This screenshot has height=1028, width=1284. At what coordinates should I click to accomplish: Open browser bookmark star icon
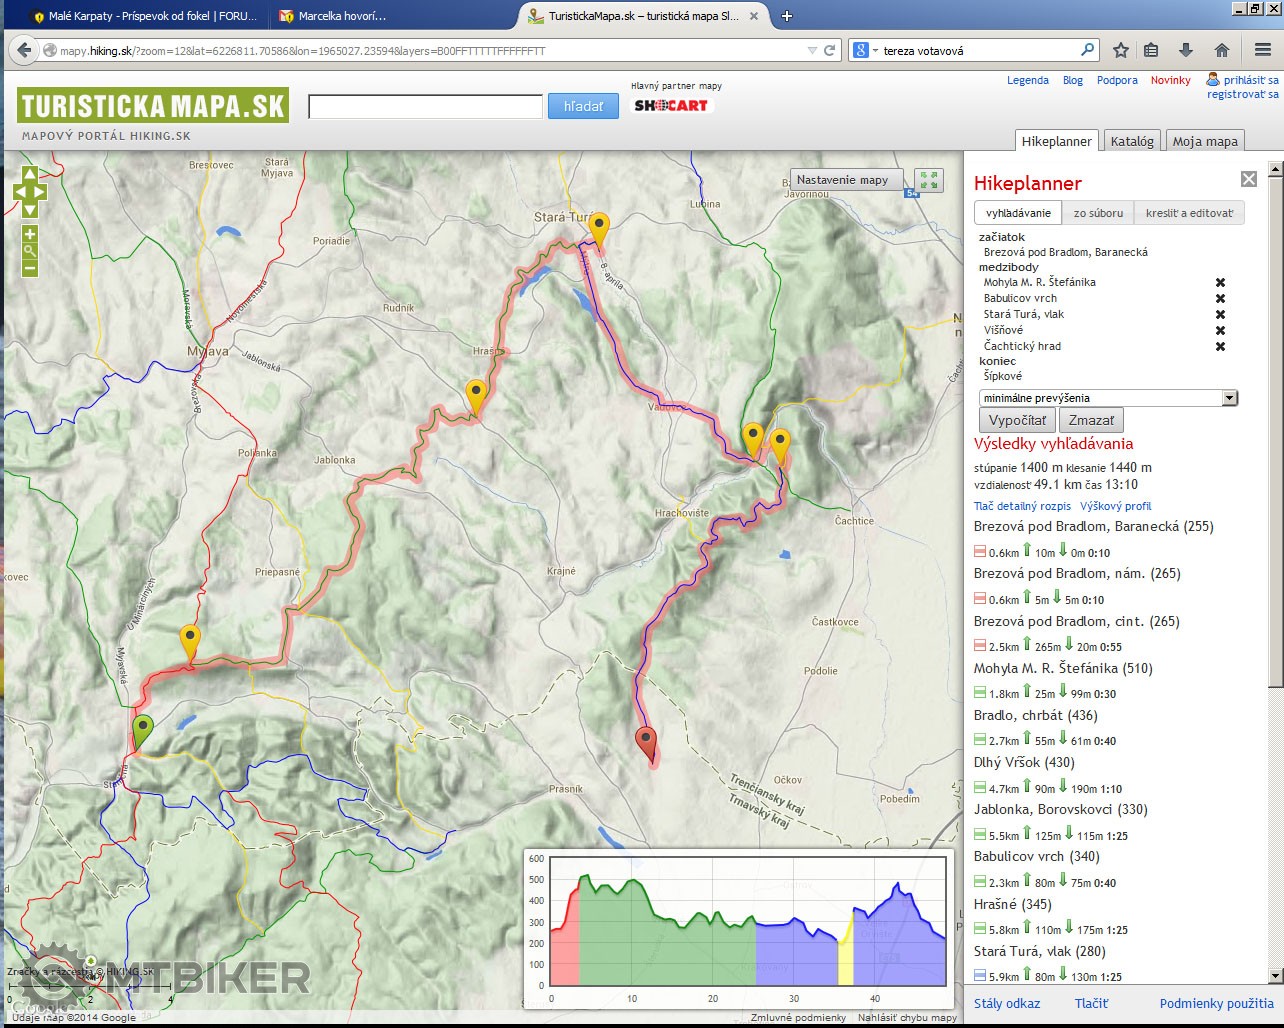(x=1121, y=50)
